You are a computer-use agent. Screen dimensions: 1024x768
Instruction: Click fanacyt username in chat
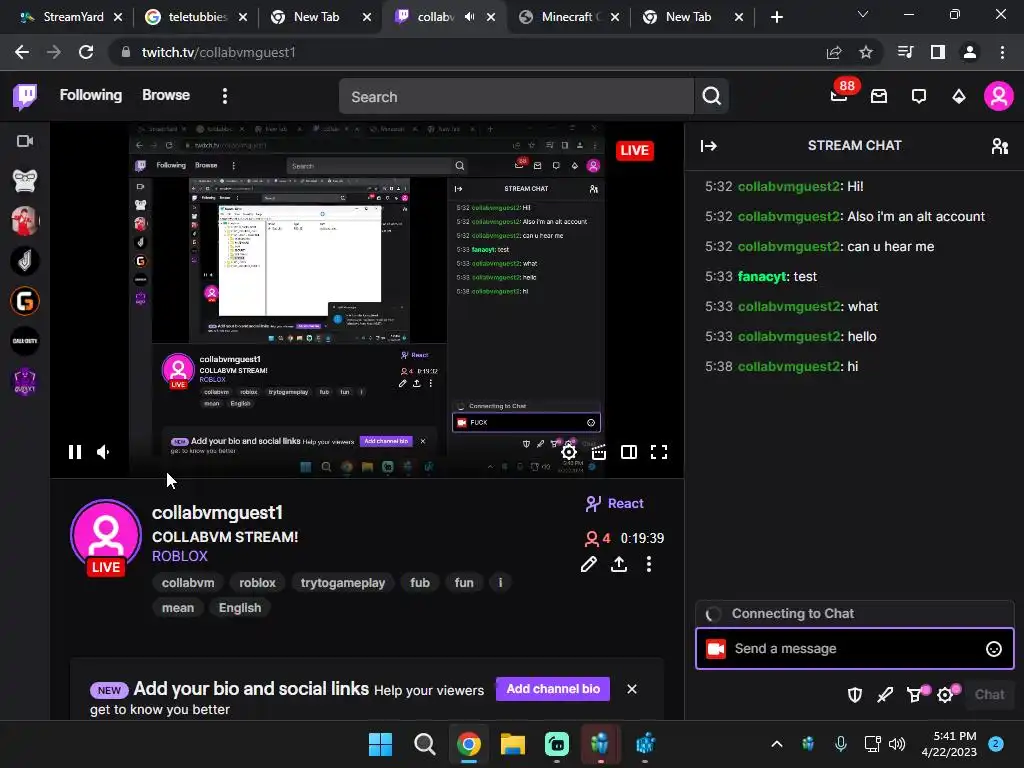pyautogui.click(x=761, y=276)
